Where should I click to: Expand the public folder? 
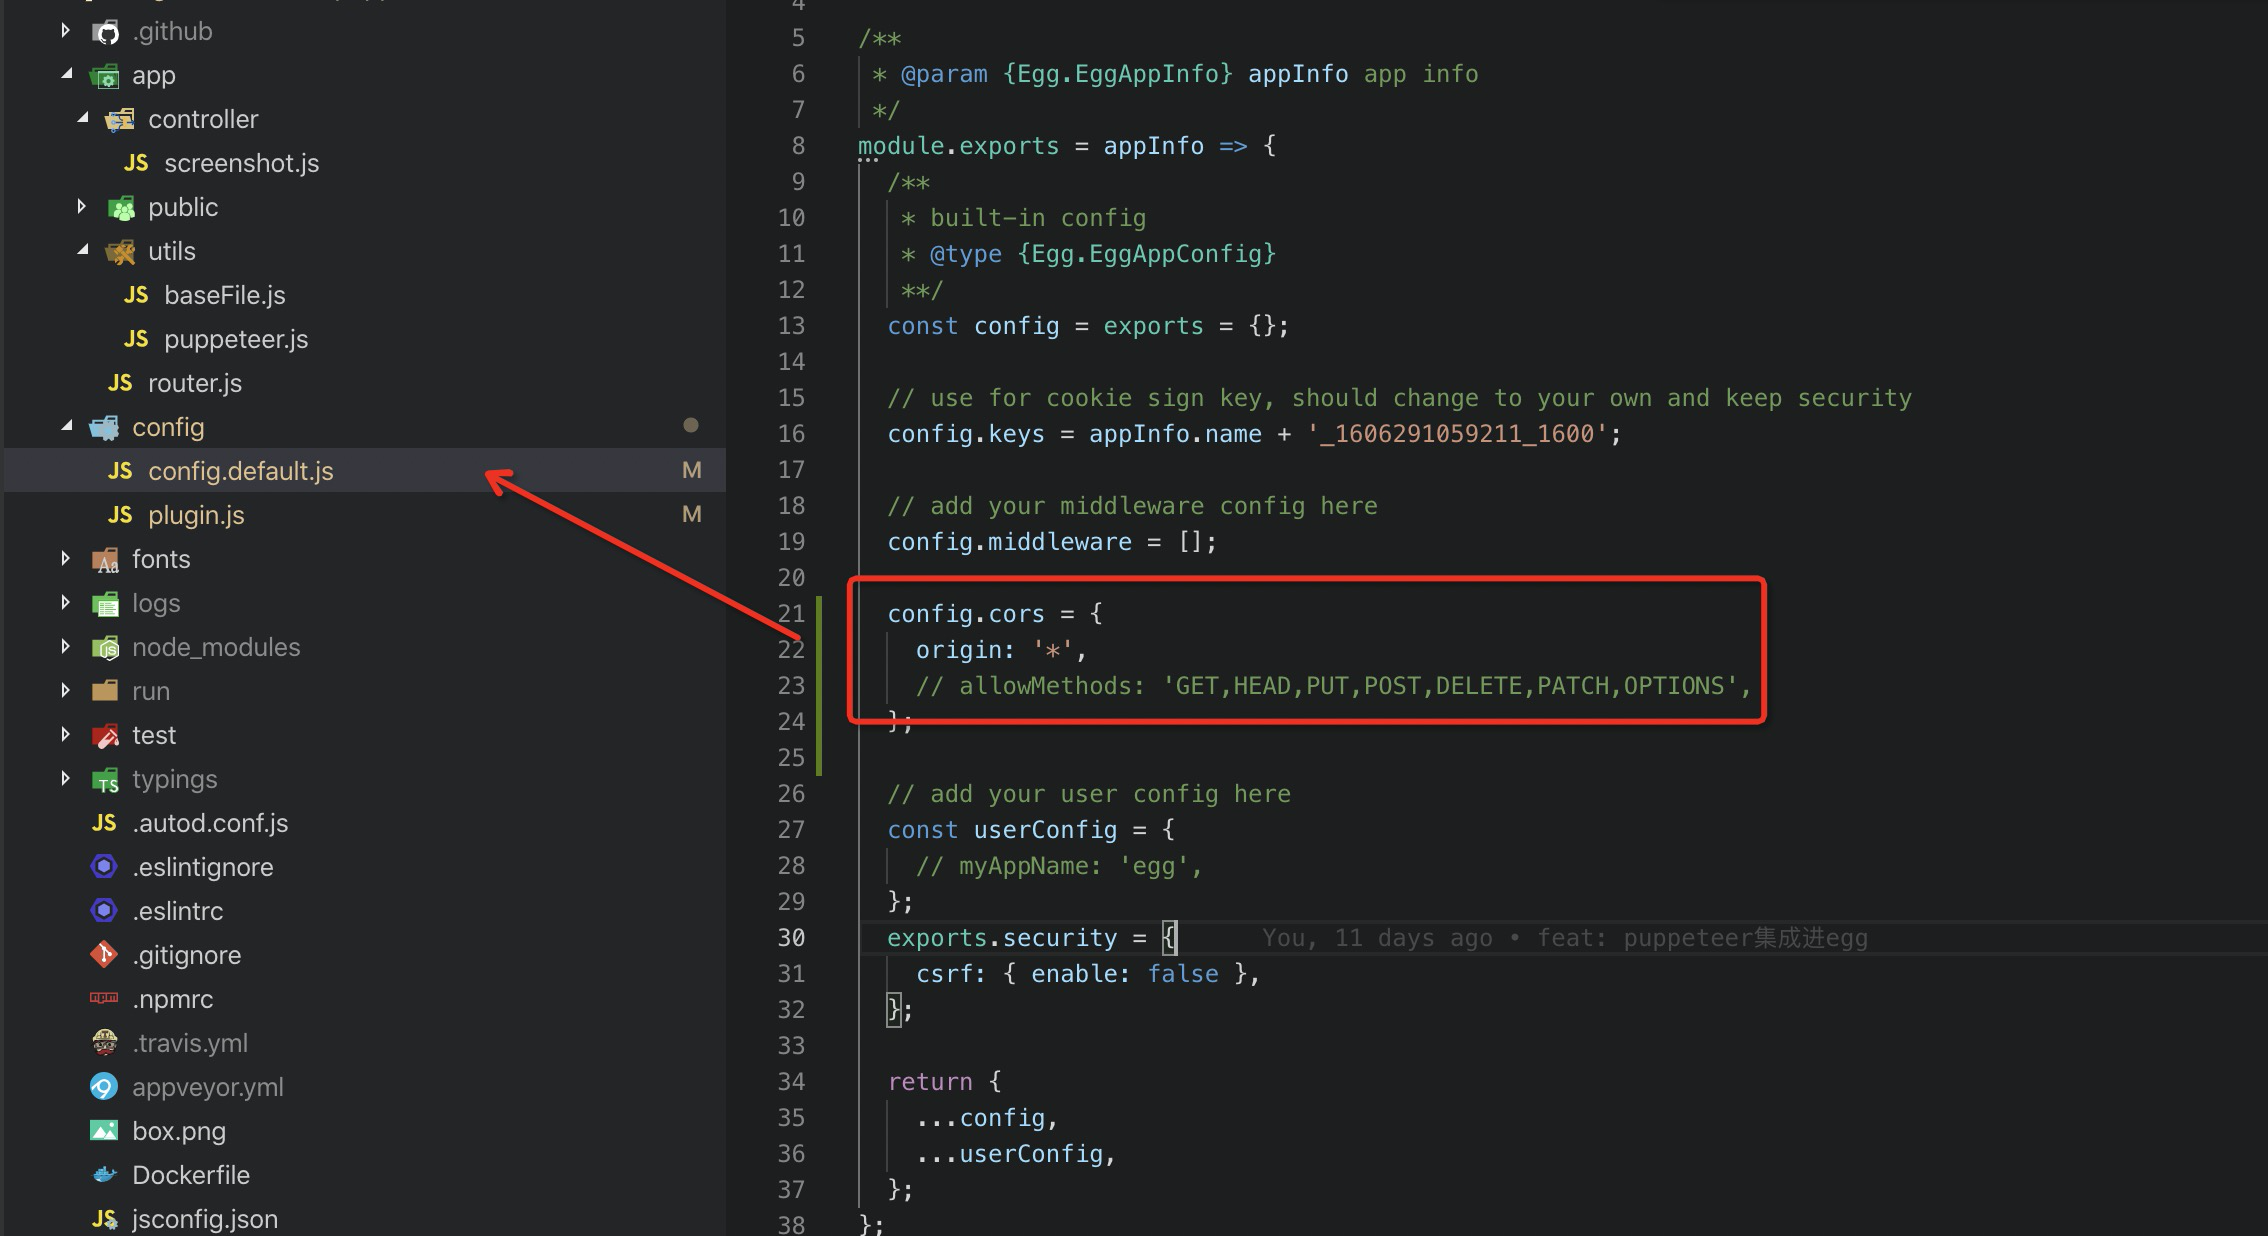click(x=82, y=206)
